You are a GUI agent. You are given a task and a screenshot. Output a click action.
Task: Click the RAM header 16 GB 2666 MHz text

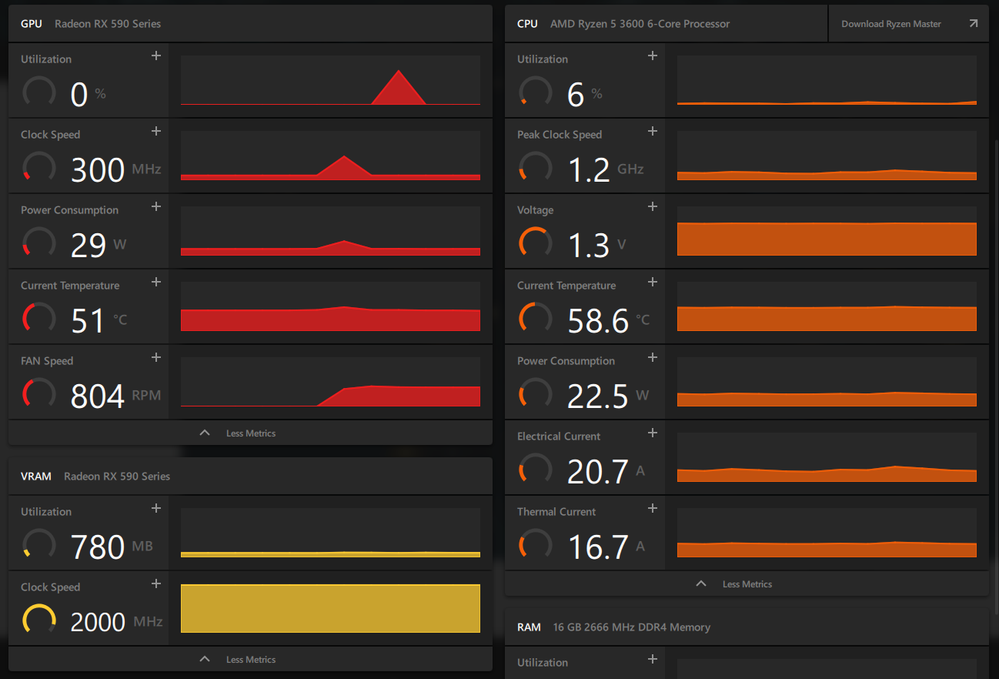(631, 627)
